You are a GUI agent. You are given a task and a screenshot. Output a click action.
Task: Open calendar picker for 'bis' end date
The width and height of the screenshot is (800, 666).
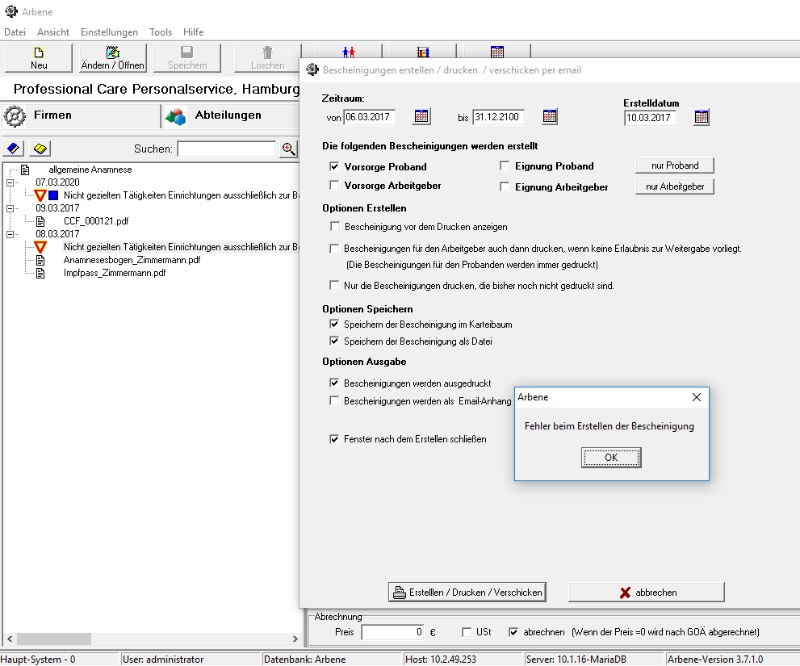[x=550, y=117]
